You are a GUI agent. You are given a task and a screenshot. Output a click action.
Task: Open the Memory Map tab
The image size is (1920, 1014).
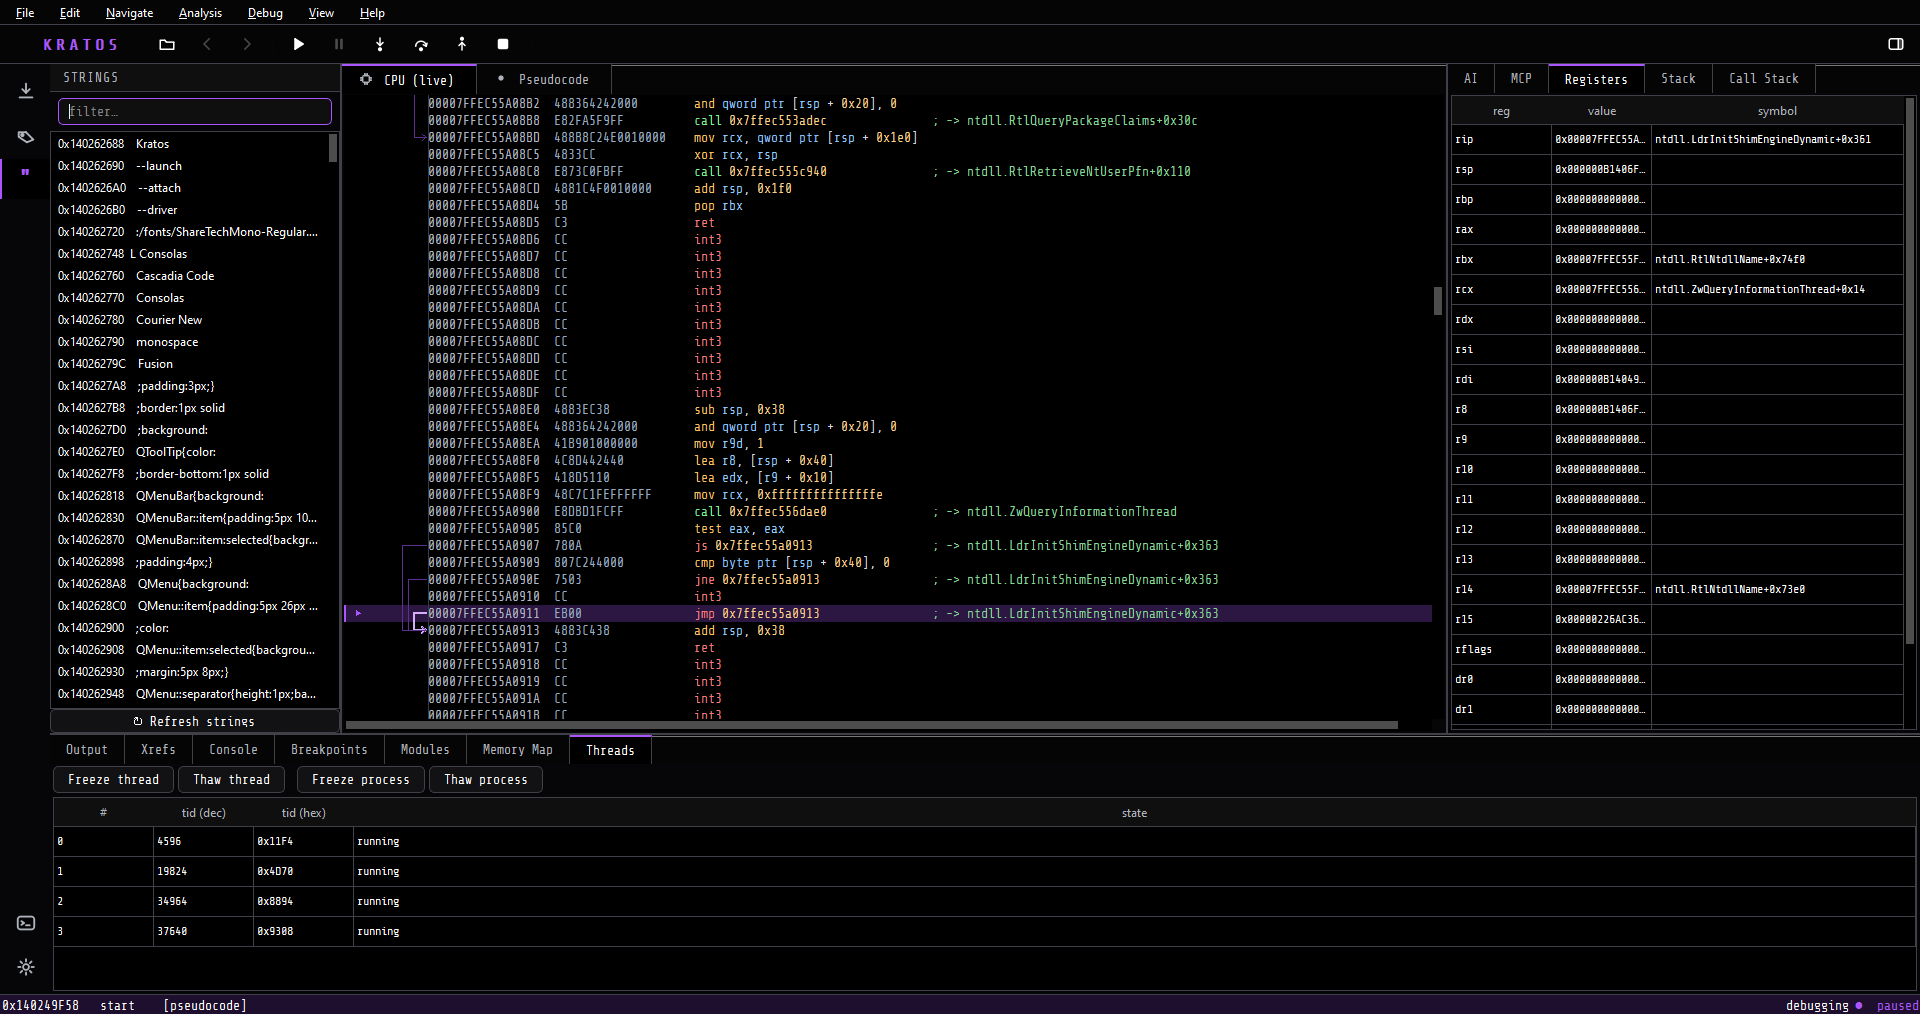(x=517, y=750)
